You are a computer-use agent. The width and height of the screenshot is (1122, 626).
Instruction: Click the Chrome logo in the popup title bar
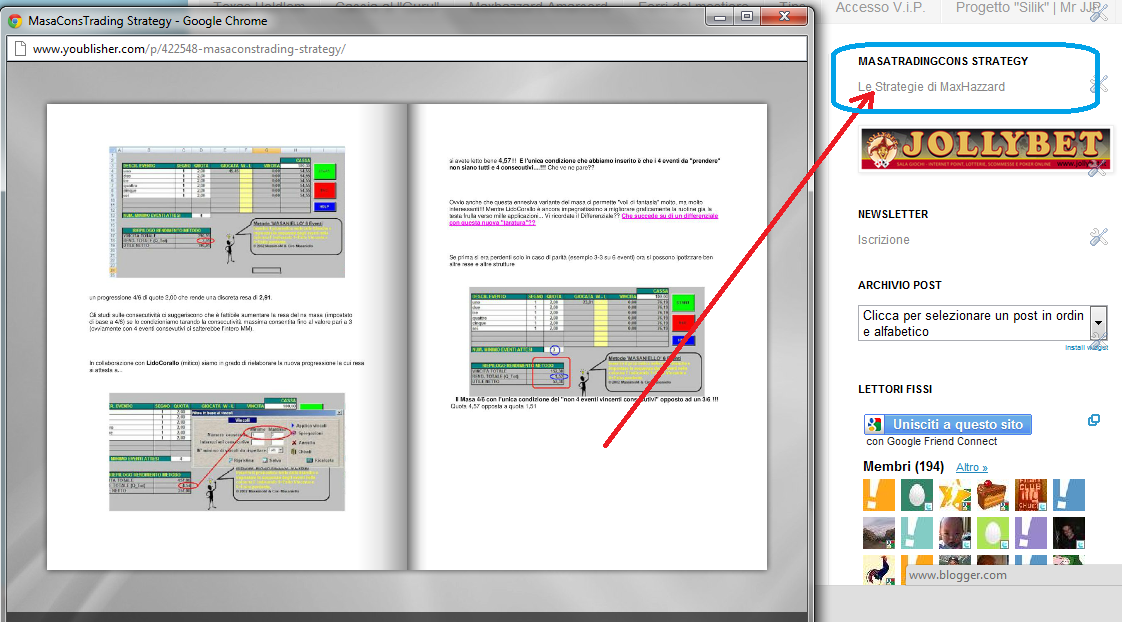point(14,21)
